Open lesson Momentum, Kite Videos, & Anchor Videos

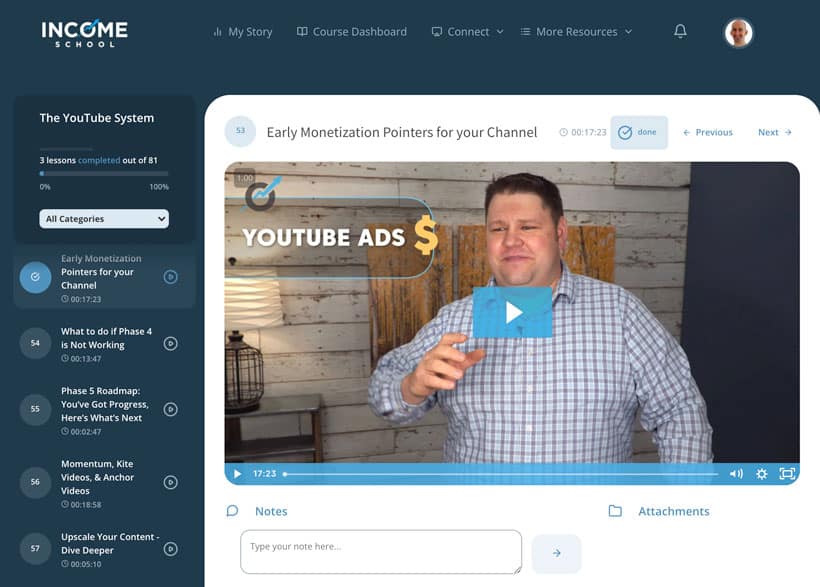click(97, 477)
